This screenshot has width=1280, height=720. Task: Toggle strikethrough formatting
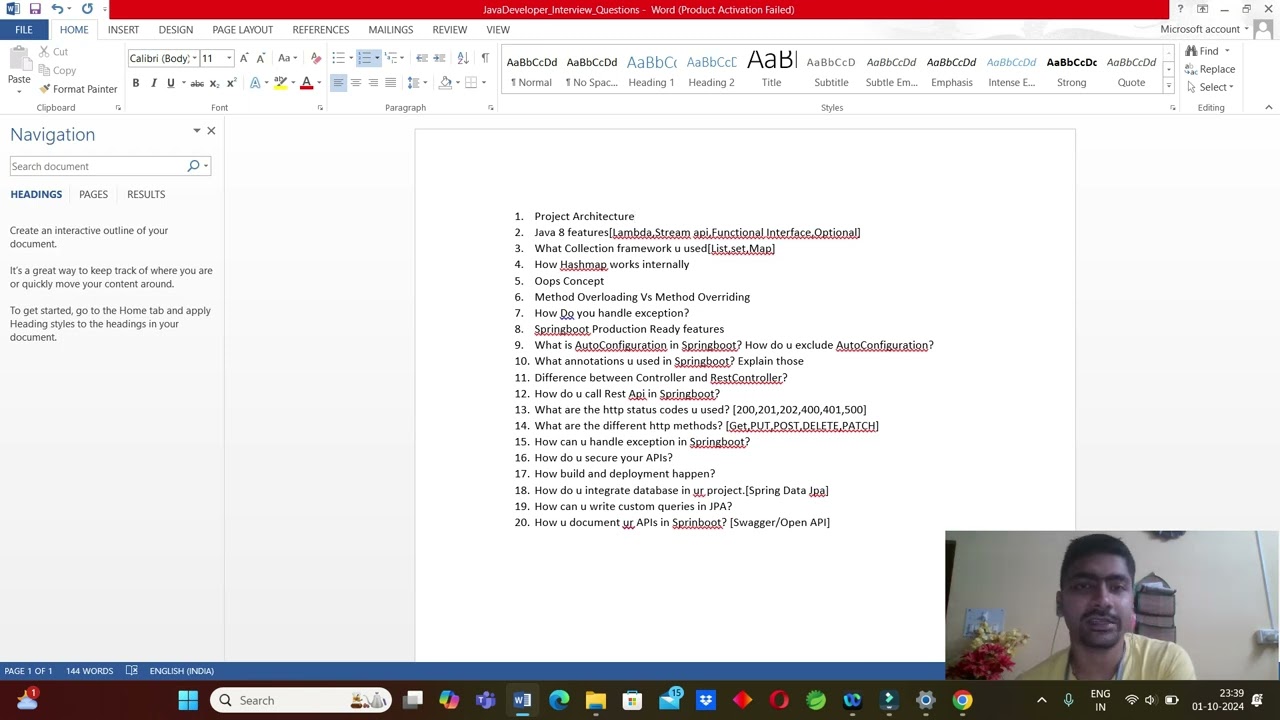click(x=197, y=83)
